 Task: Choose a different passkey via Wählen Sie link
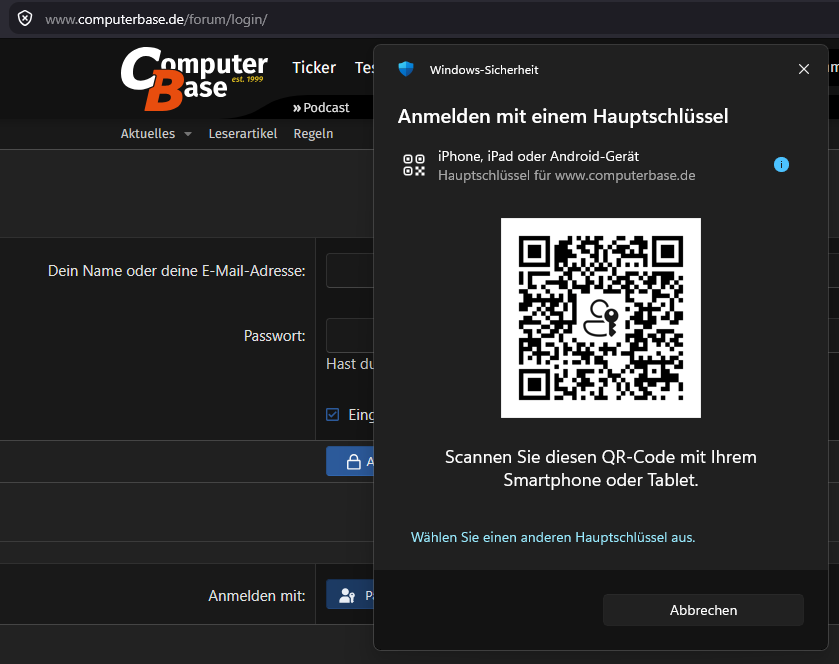(553, 537)
